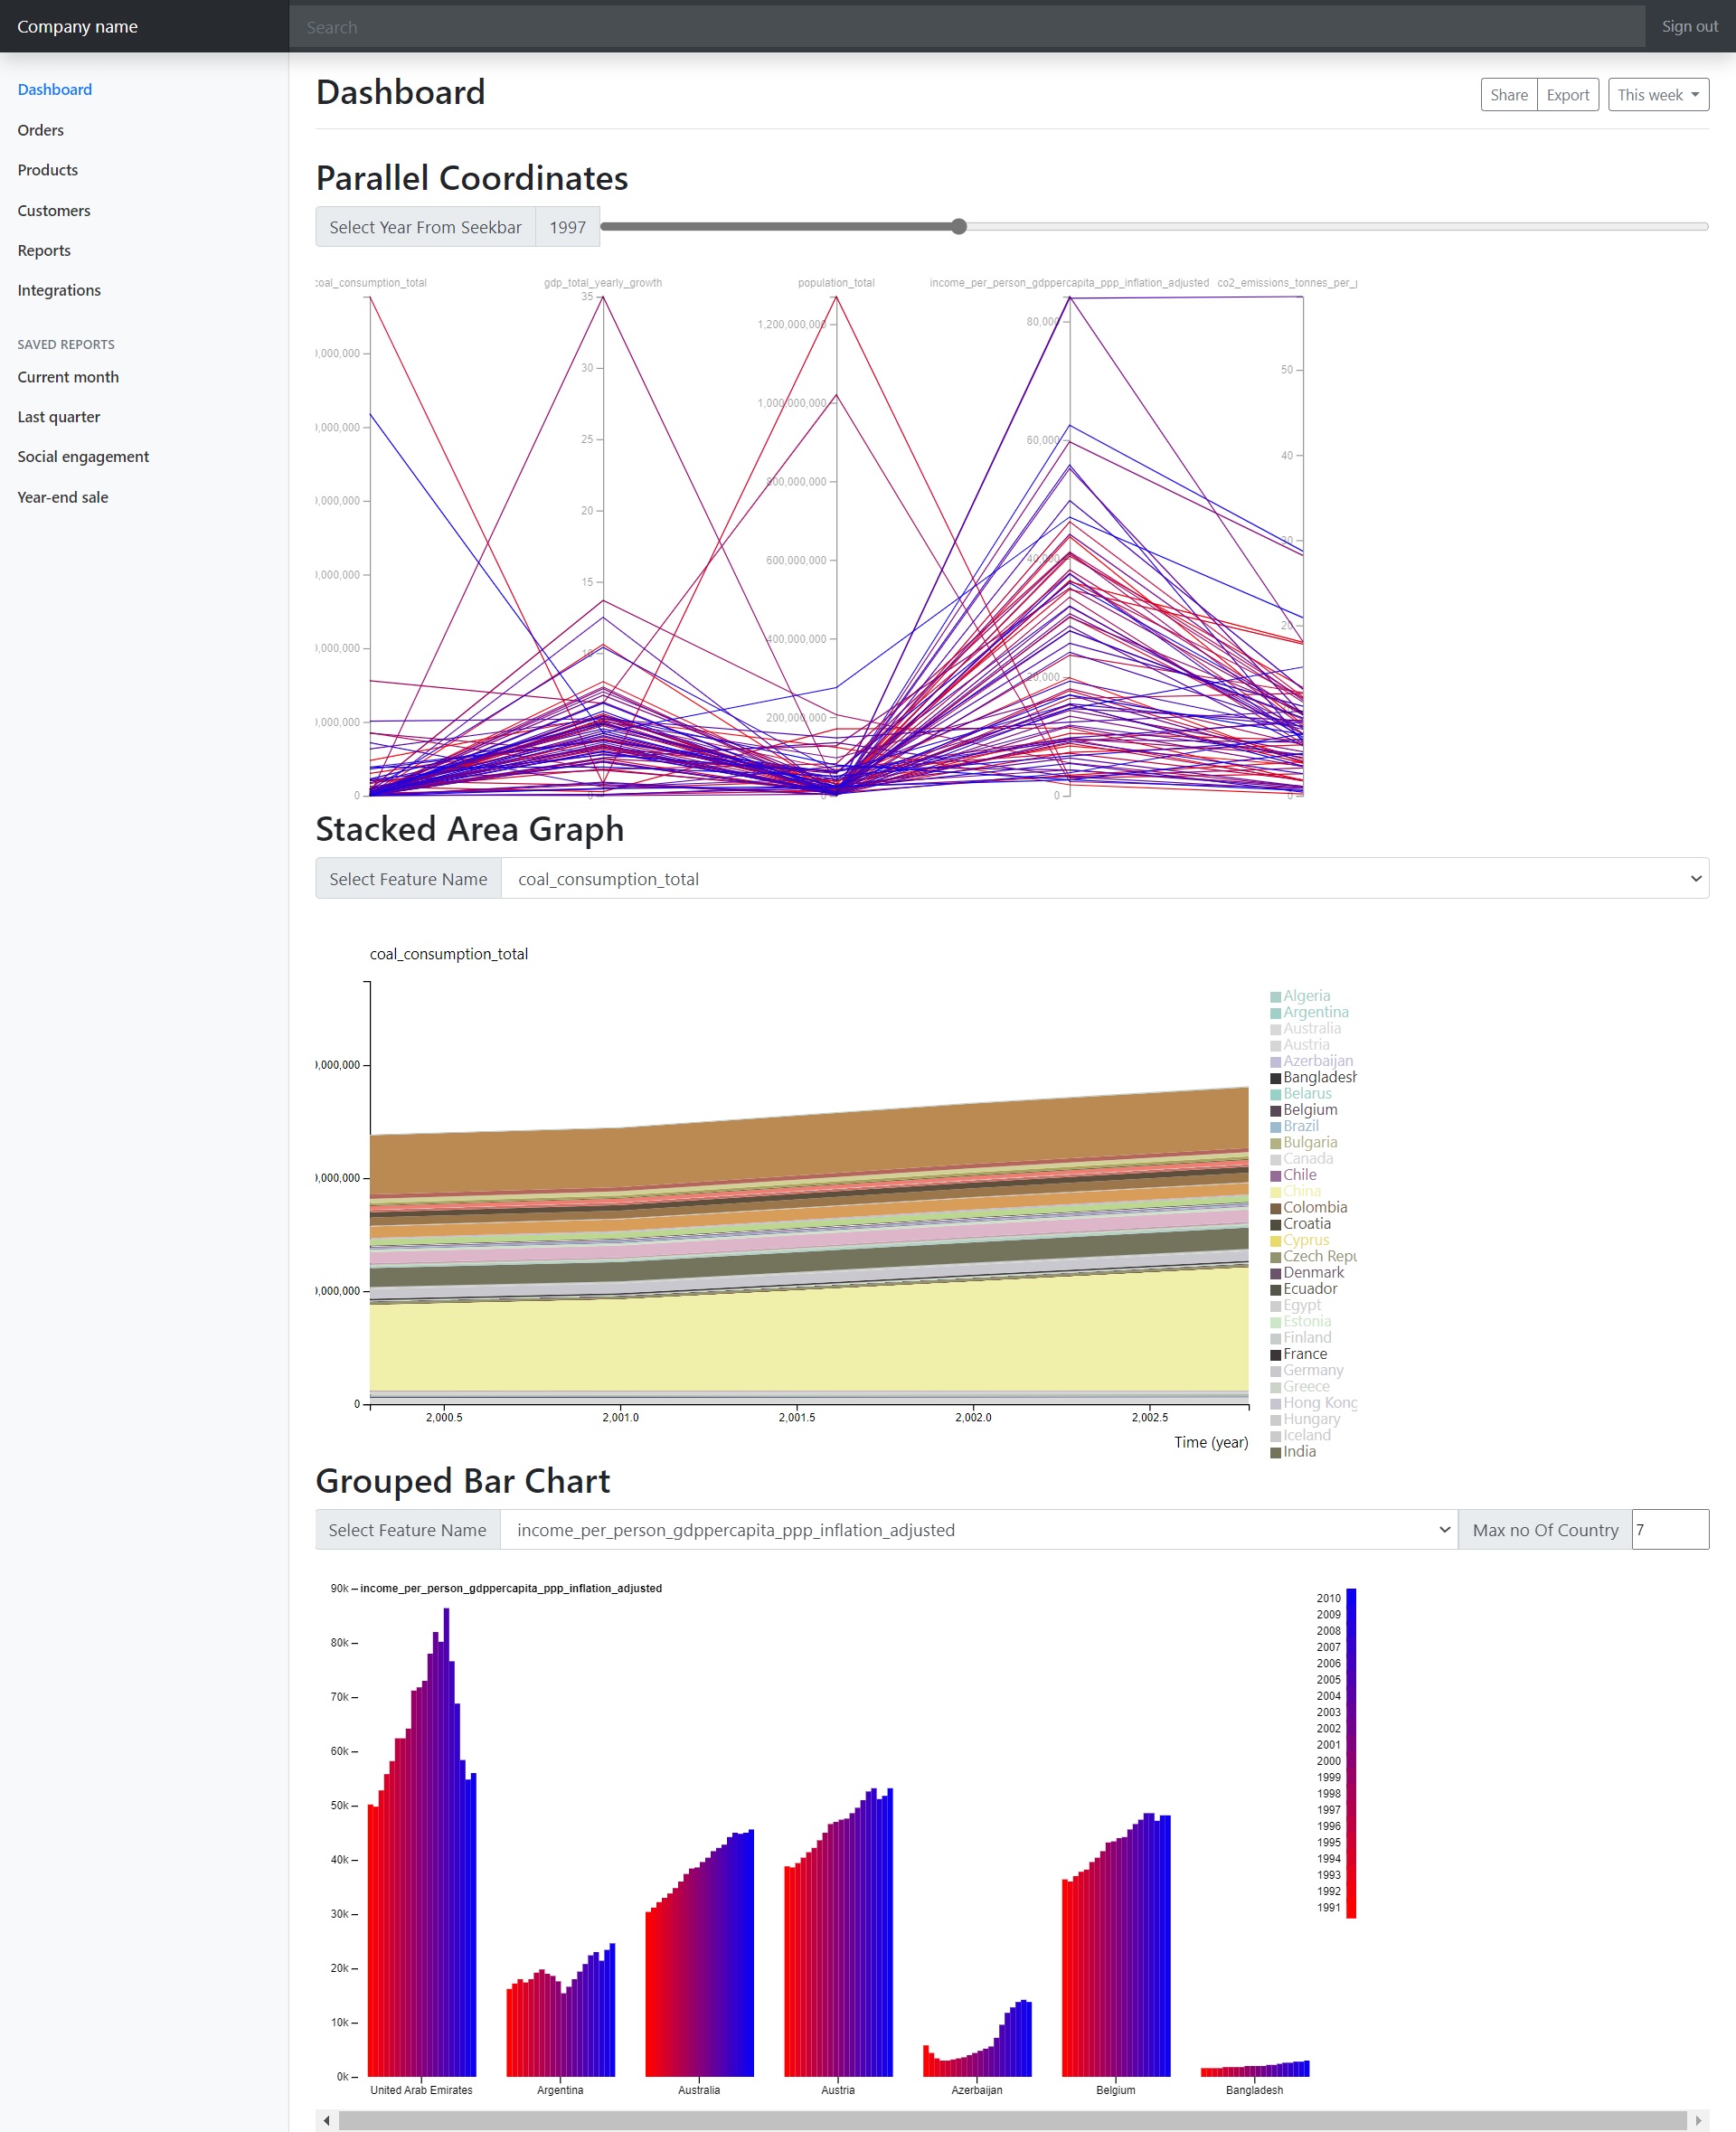This screenshot has width=1736, height=2132.
Task: Click the year seekbar slider handle
Action: click(958, 226)
